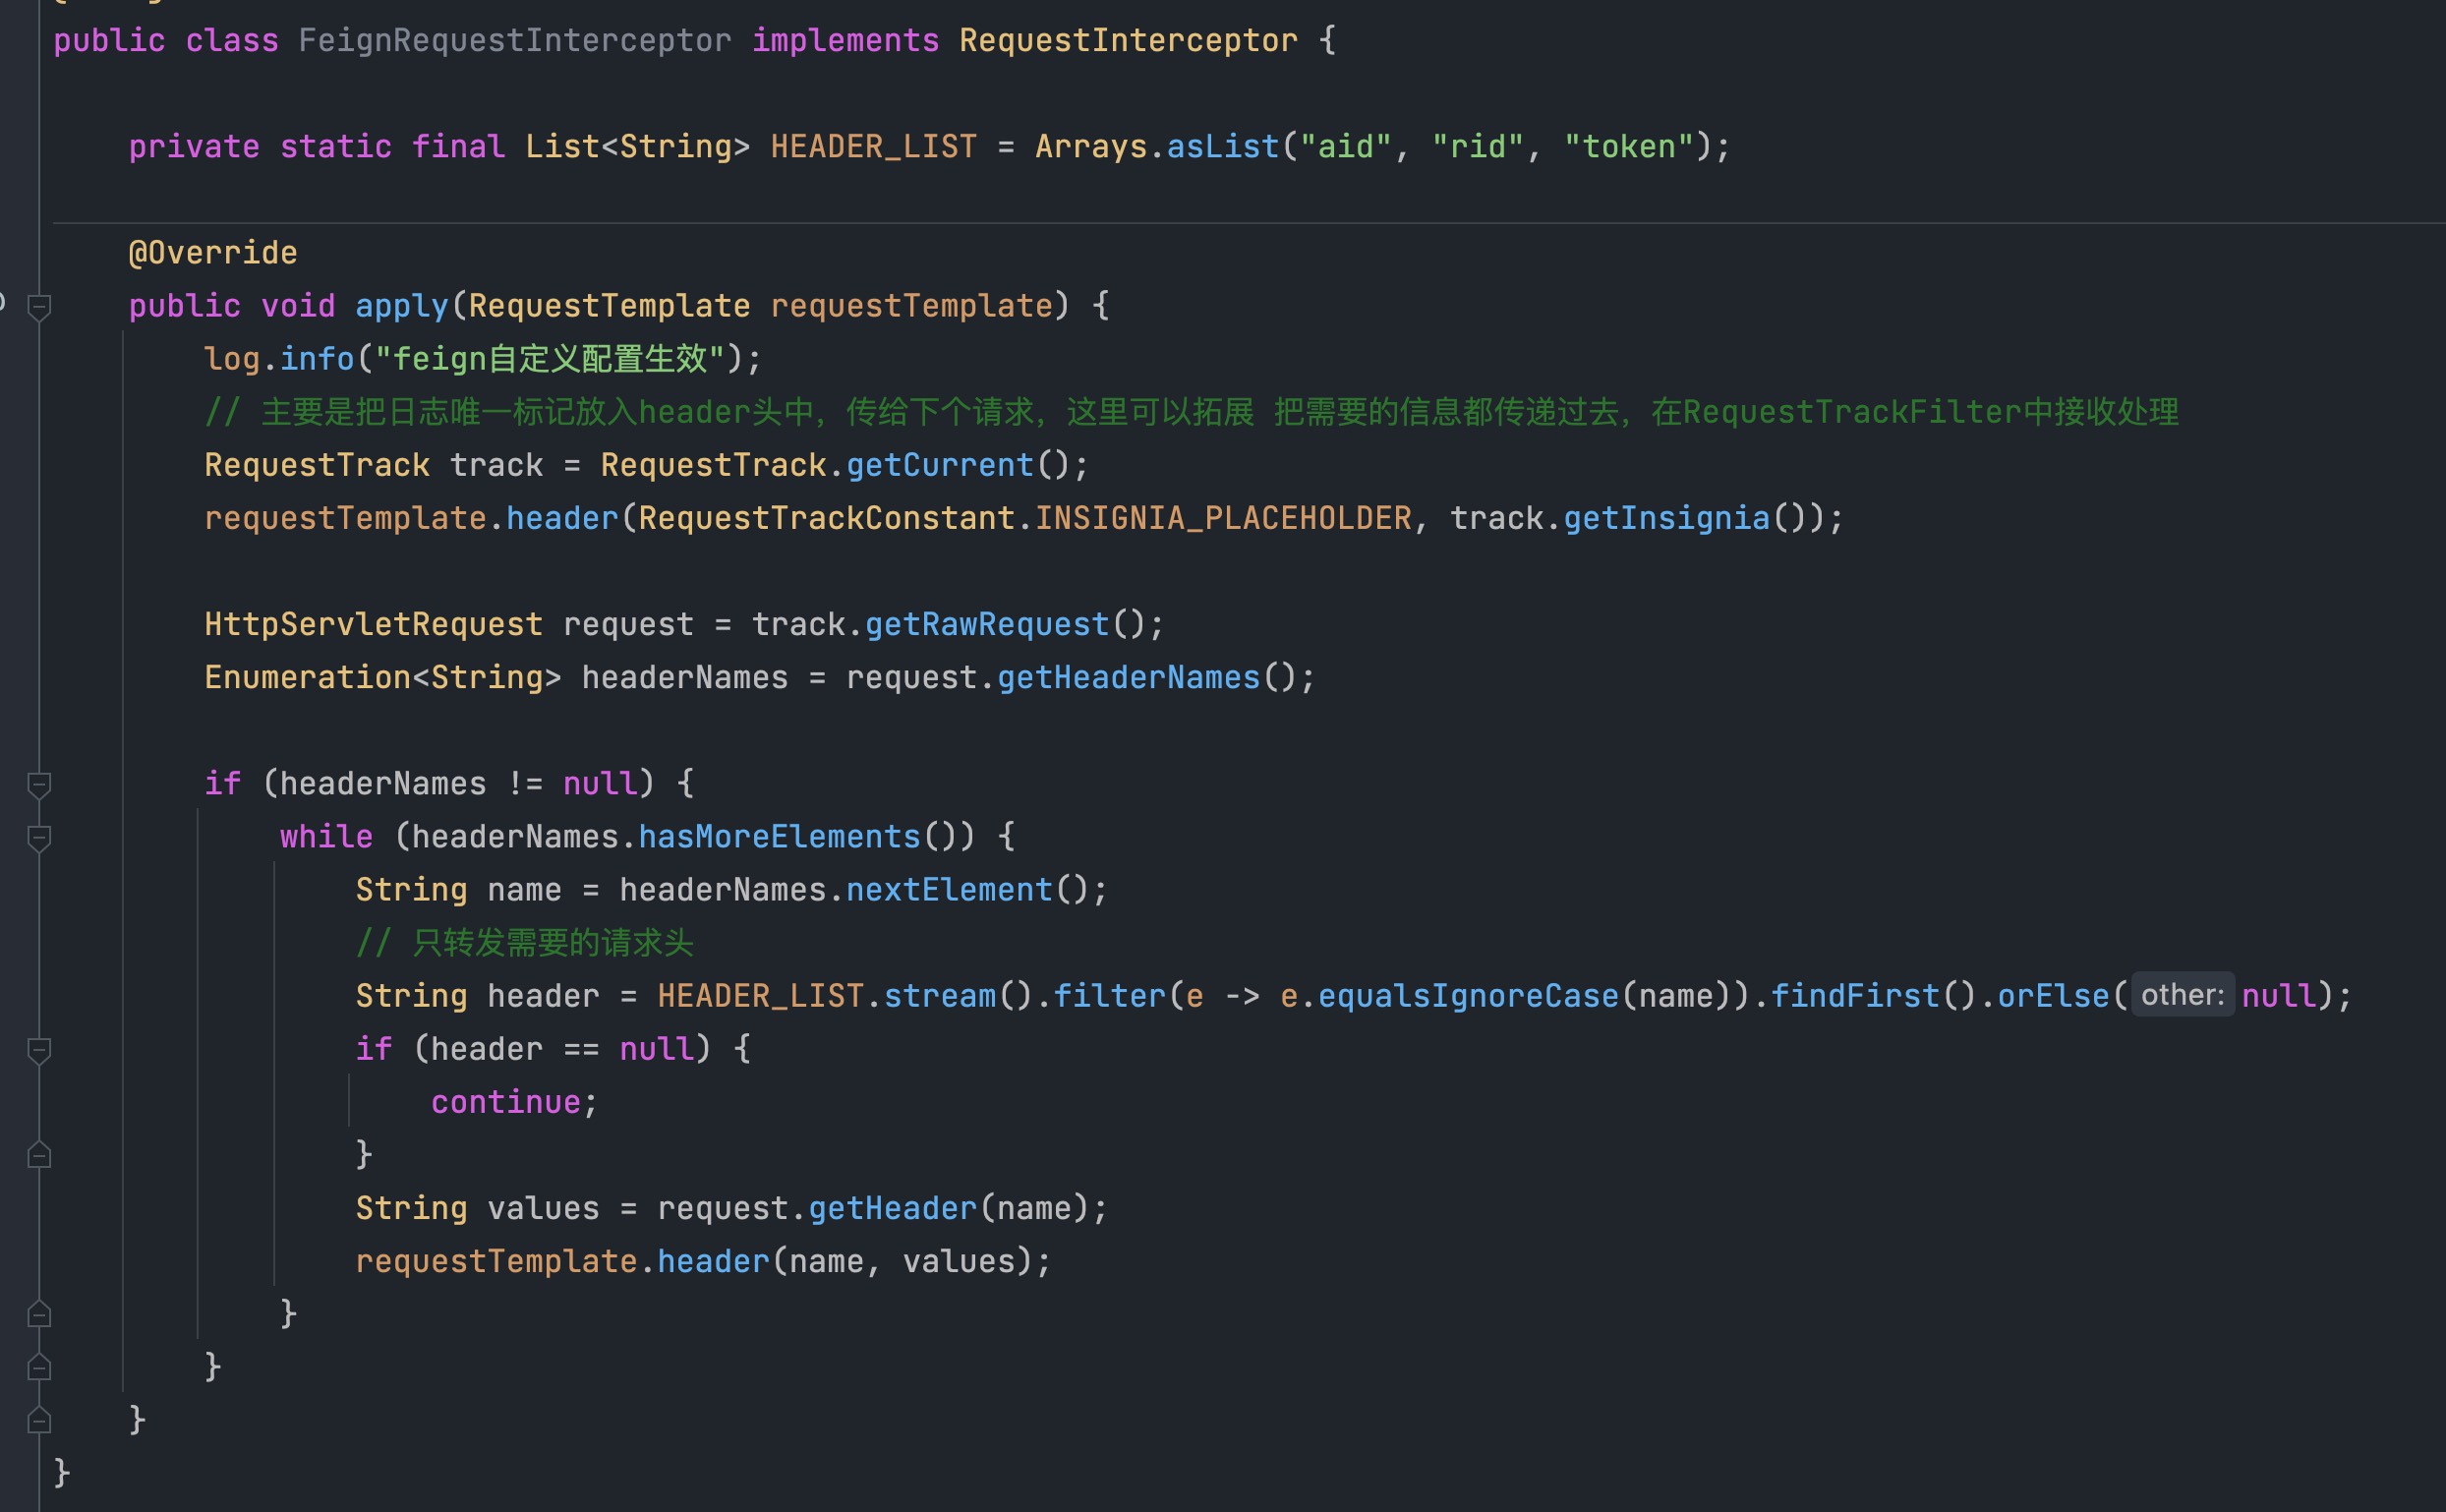Click the RequestTrackConstant class reference
This screenshot has width=2446, height=1512.
(826, 518)
